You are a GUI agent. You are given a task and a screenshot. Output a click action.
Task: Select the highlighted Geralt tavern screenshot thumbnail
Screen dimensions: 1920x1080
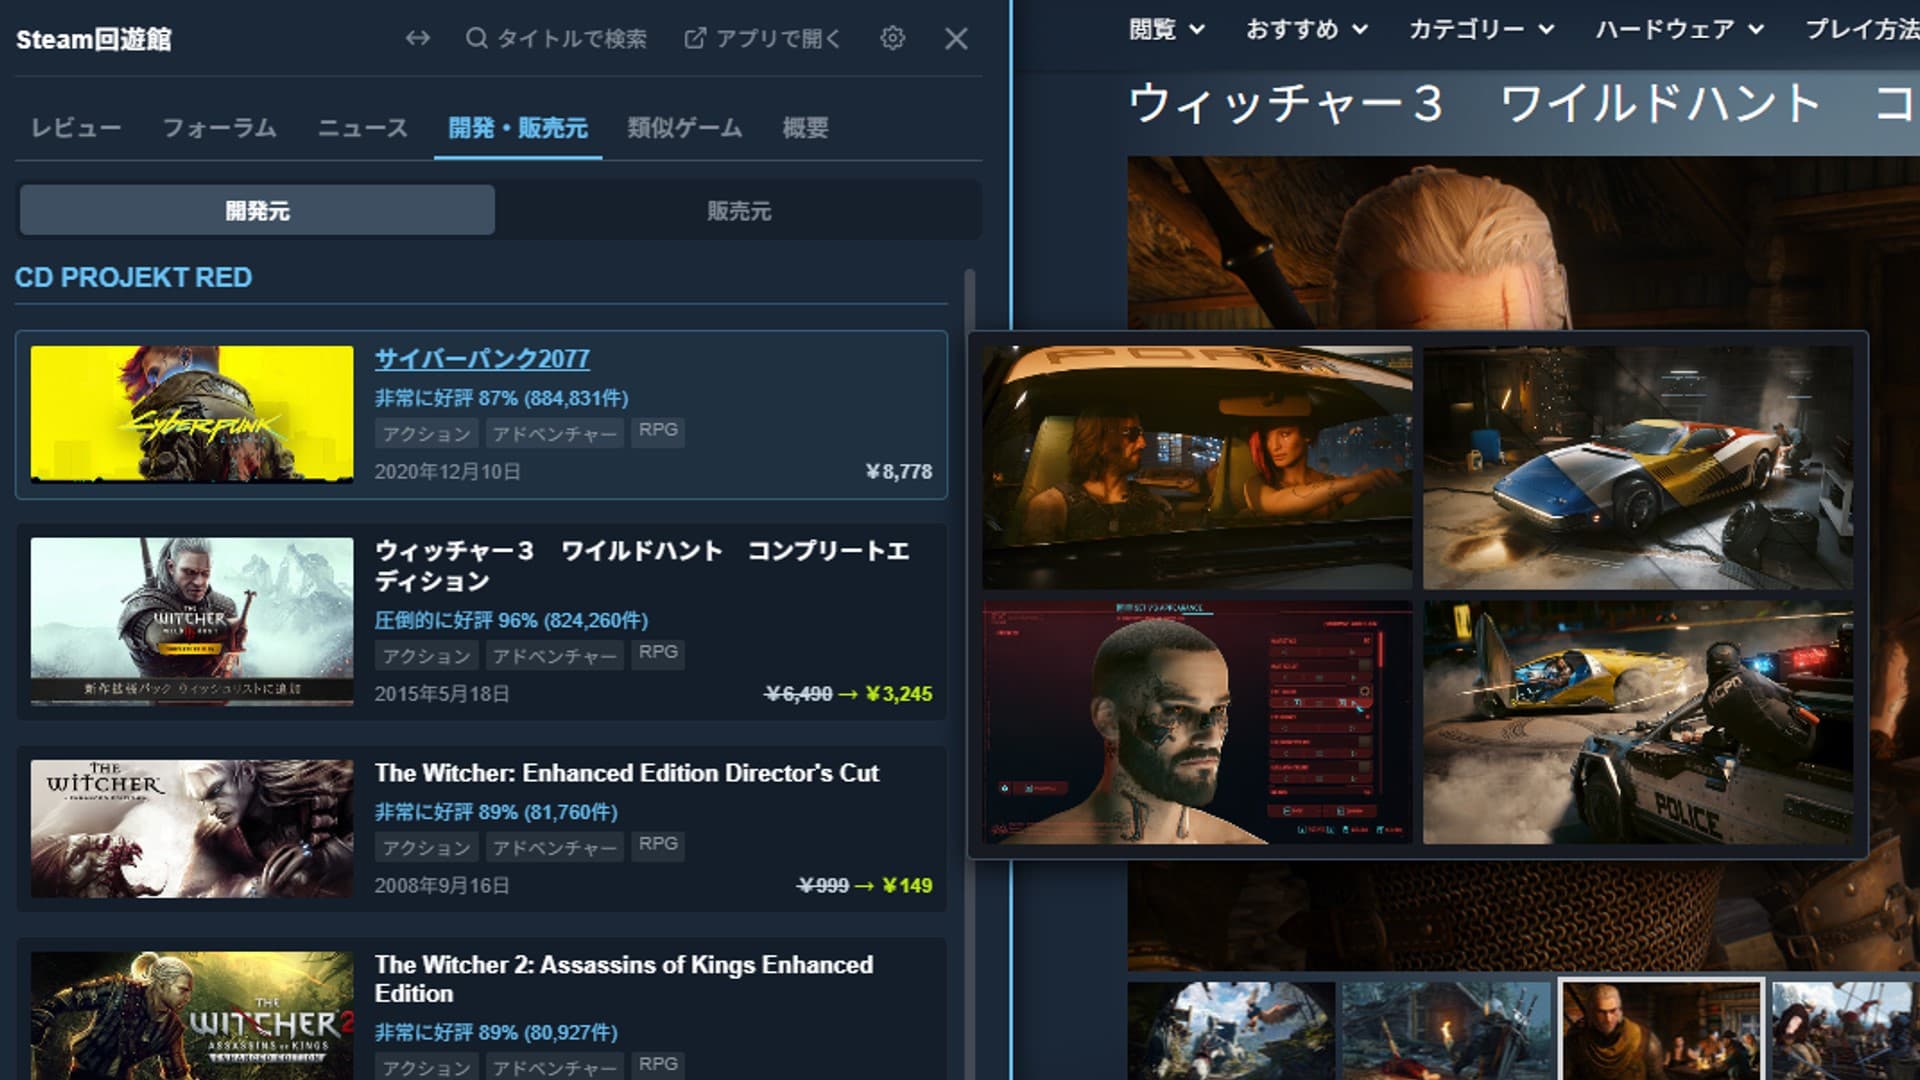coord(1662,1030)
